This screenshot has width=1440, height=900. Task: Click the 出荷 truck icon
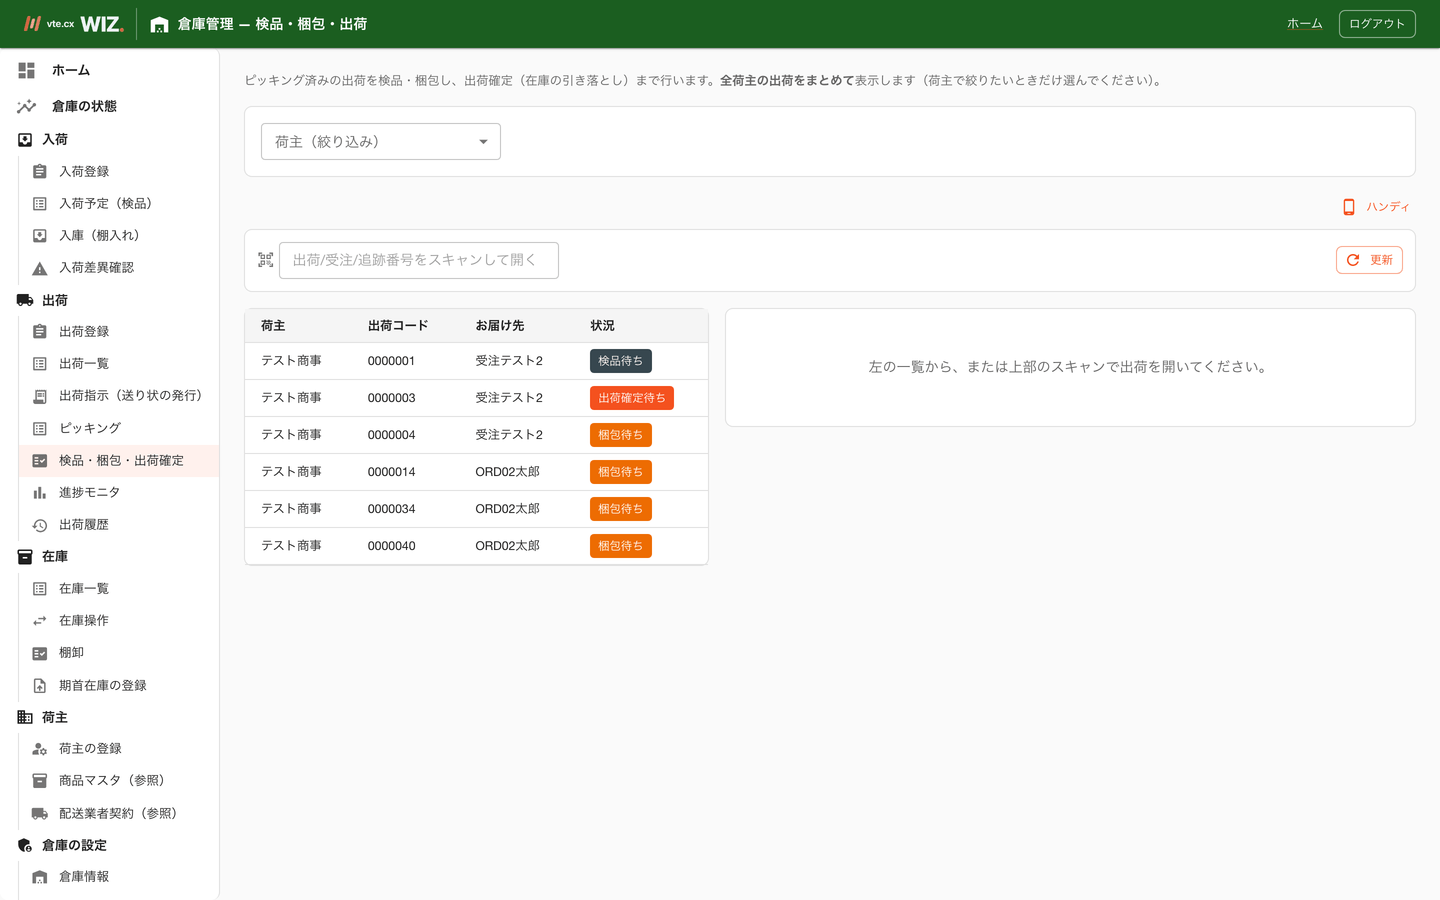[25, 300]
